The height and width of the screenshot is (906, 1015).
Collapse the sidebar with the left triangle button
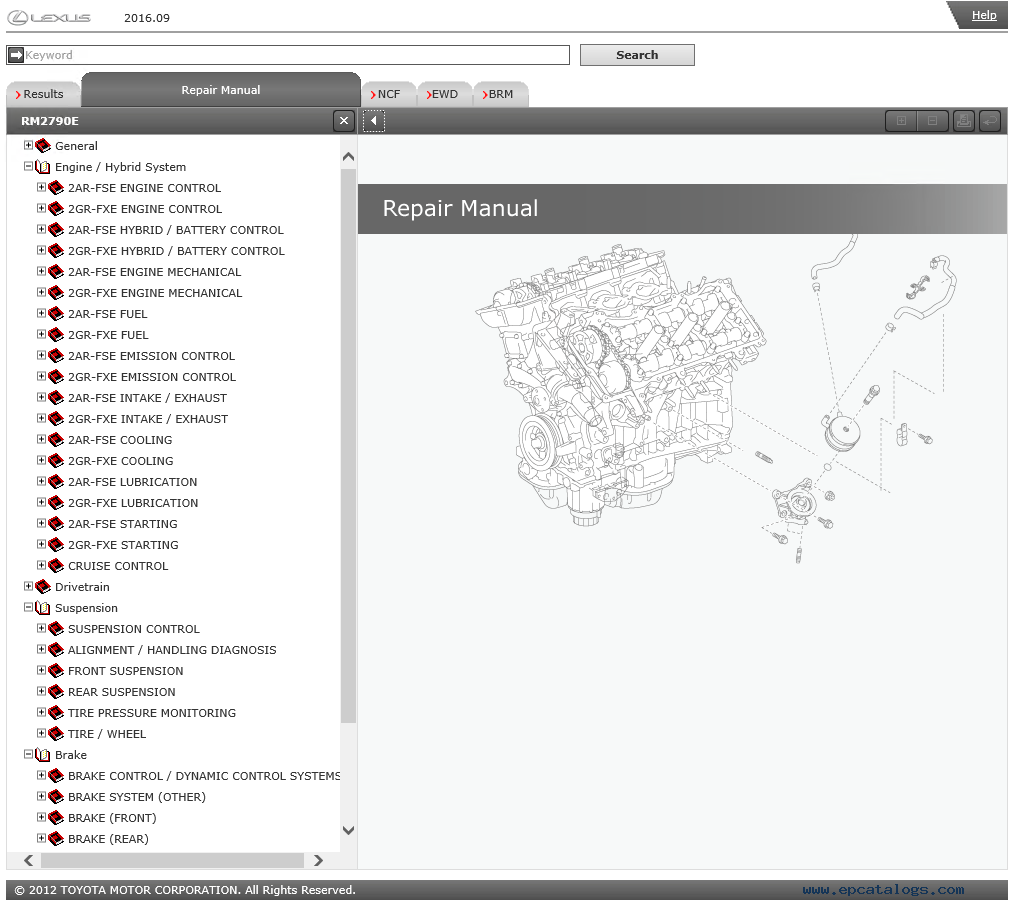(x=374, y=121)
